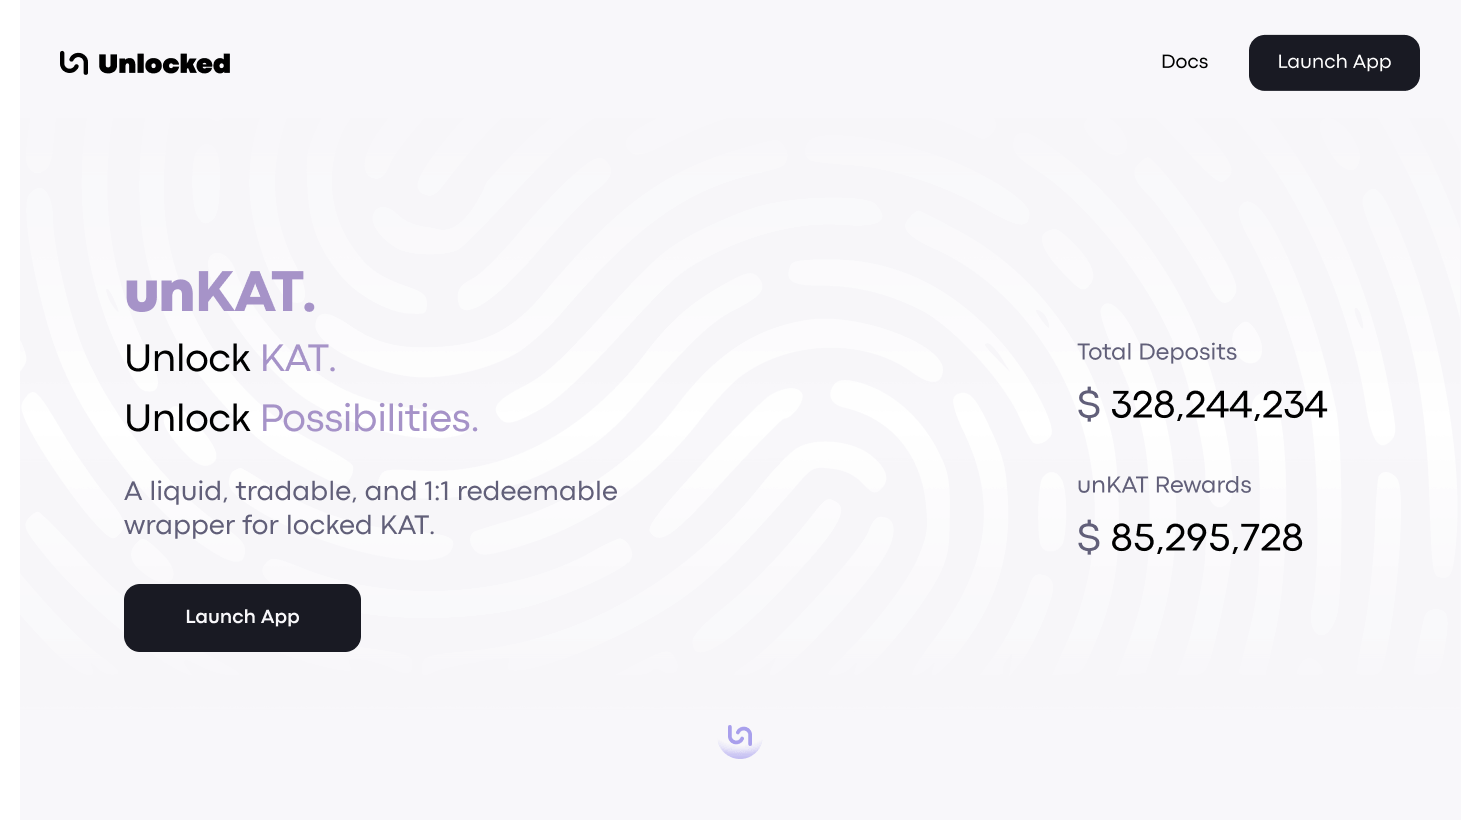
Task: Click the liquid, tradable description paragraph
Action: pyautogui.click(x=370, y=491)
